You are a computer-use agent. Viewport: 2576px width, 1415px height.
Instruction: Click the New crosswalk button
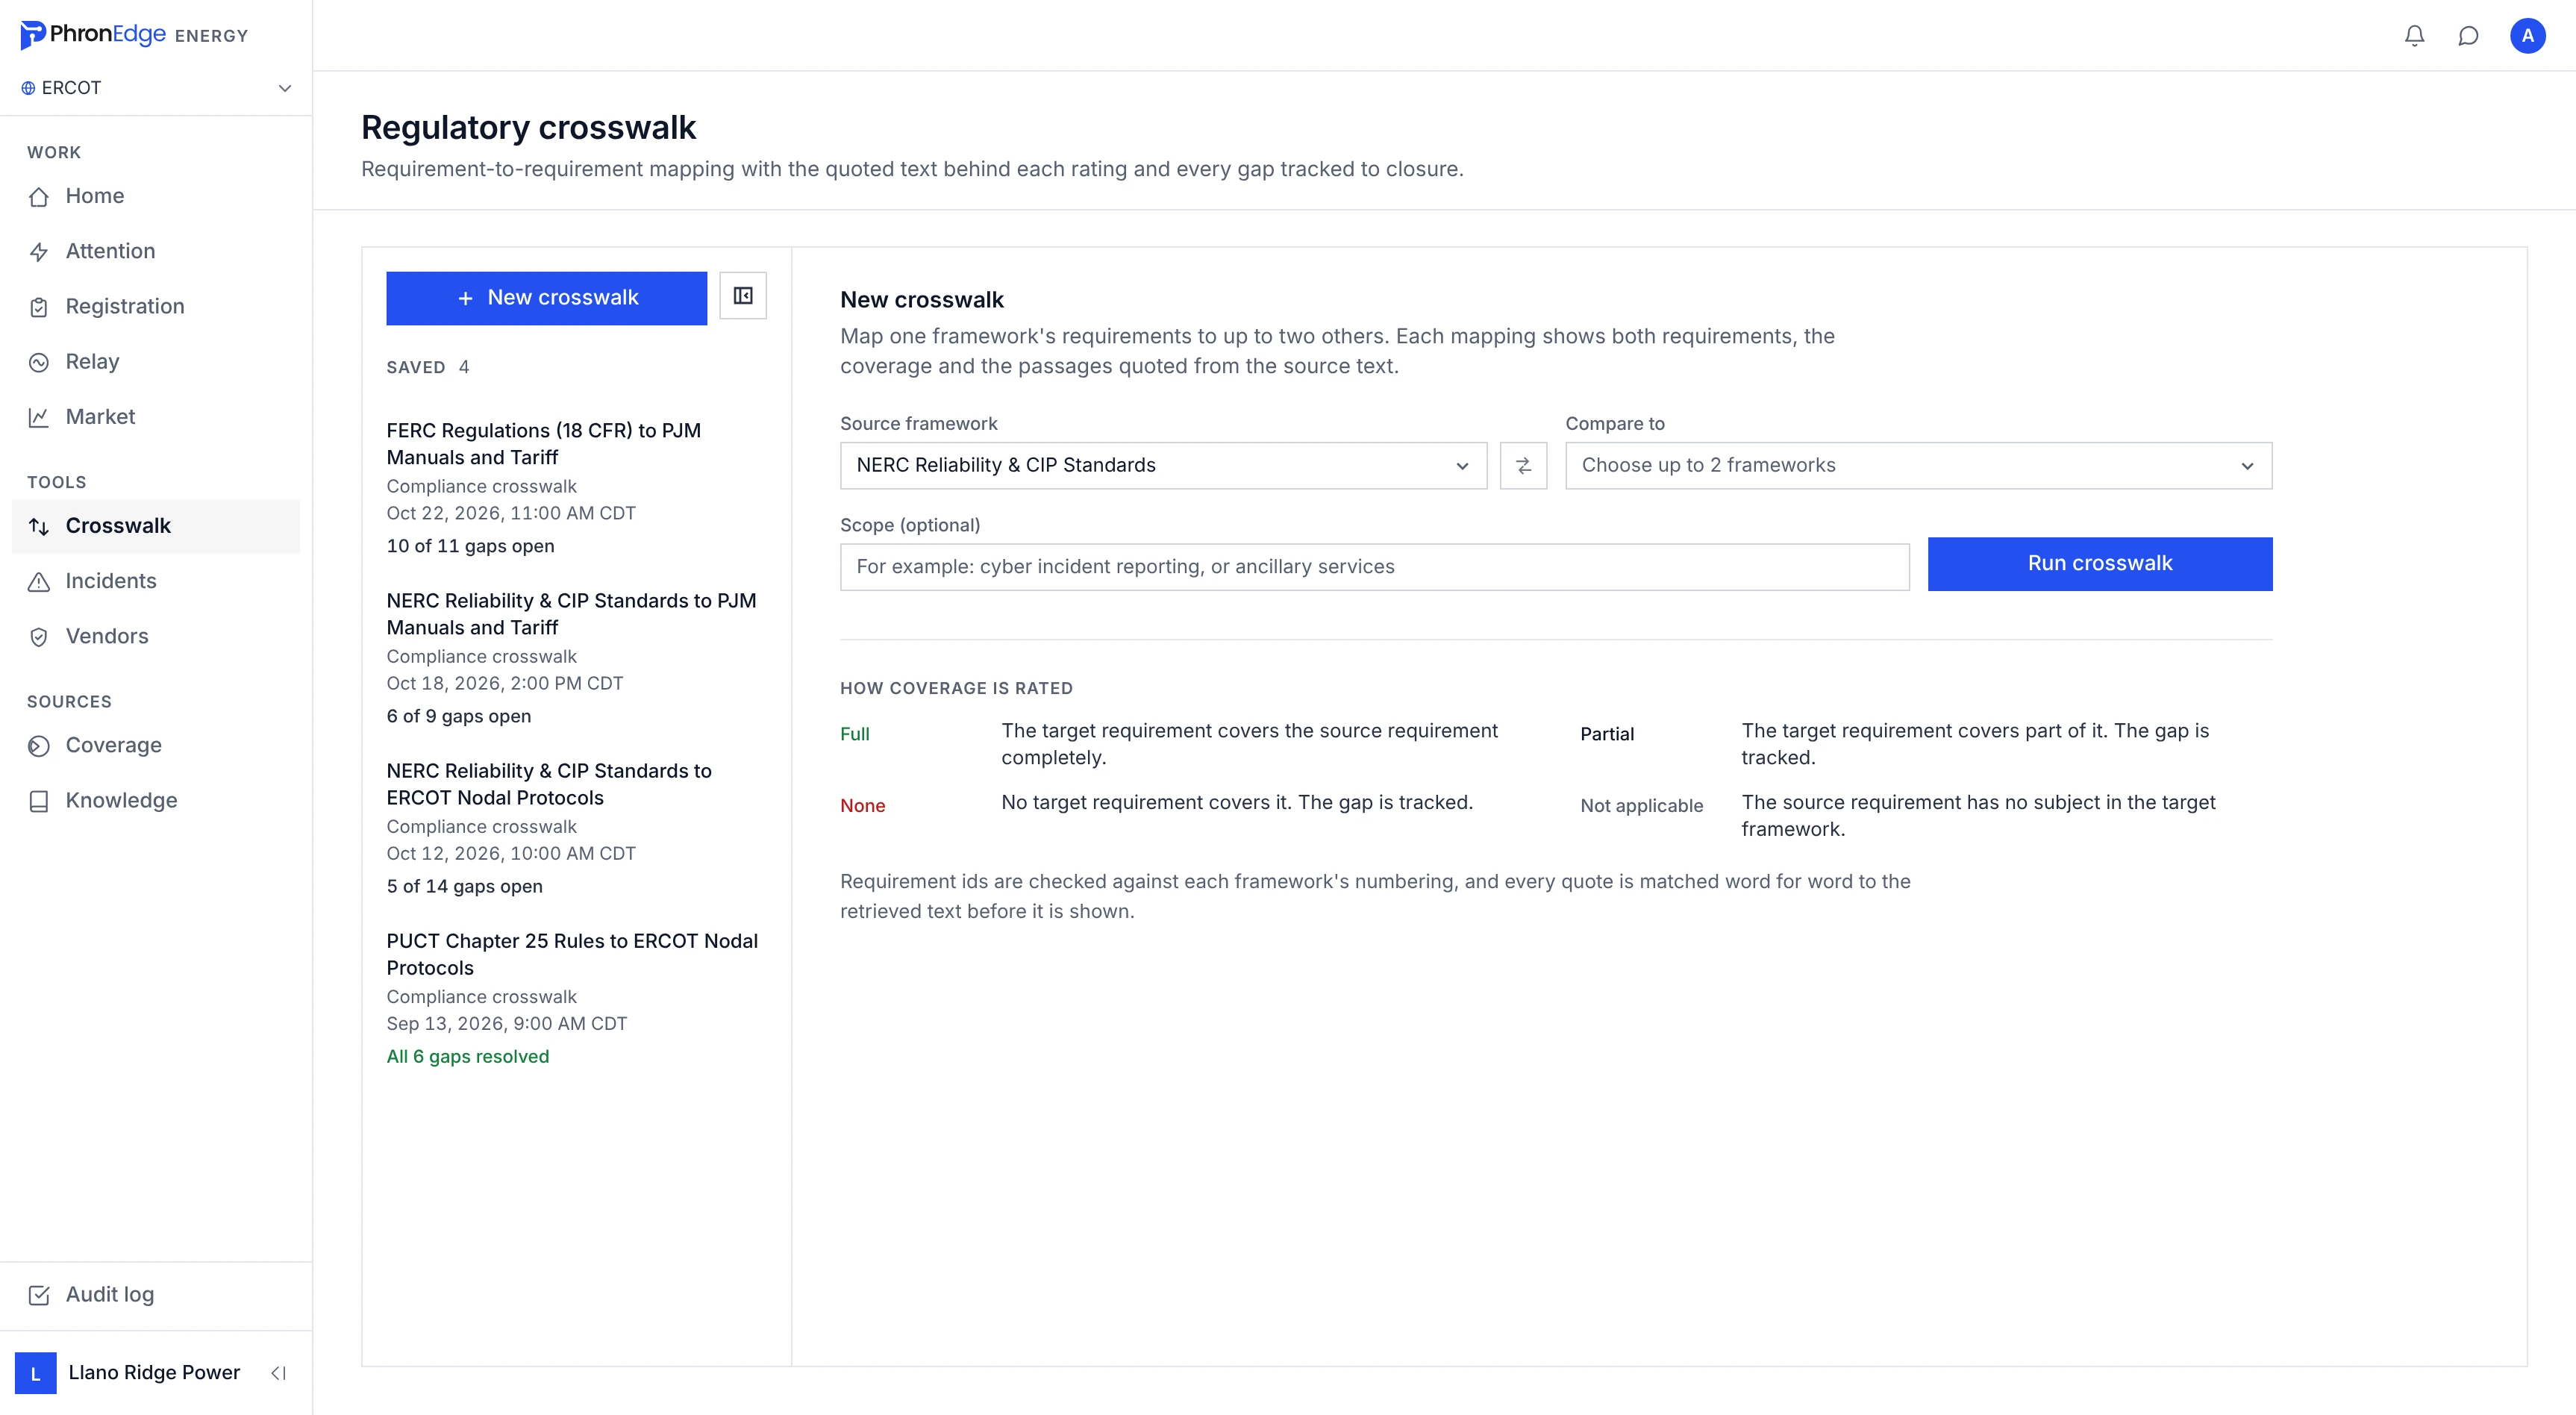tap(546, 298)
